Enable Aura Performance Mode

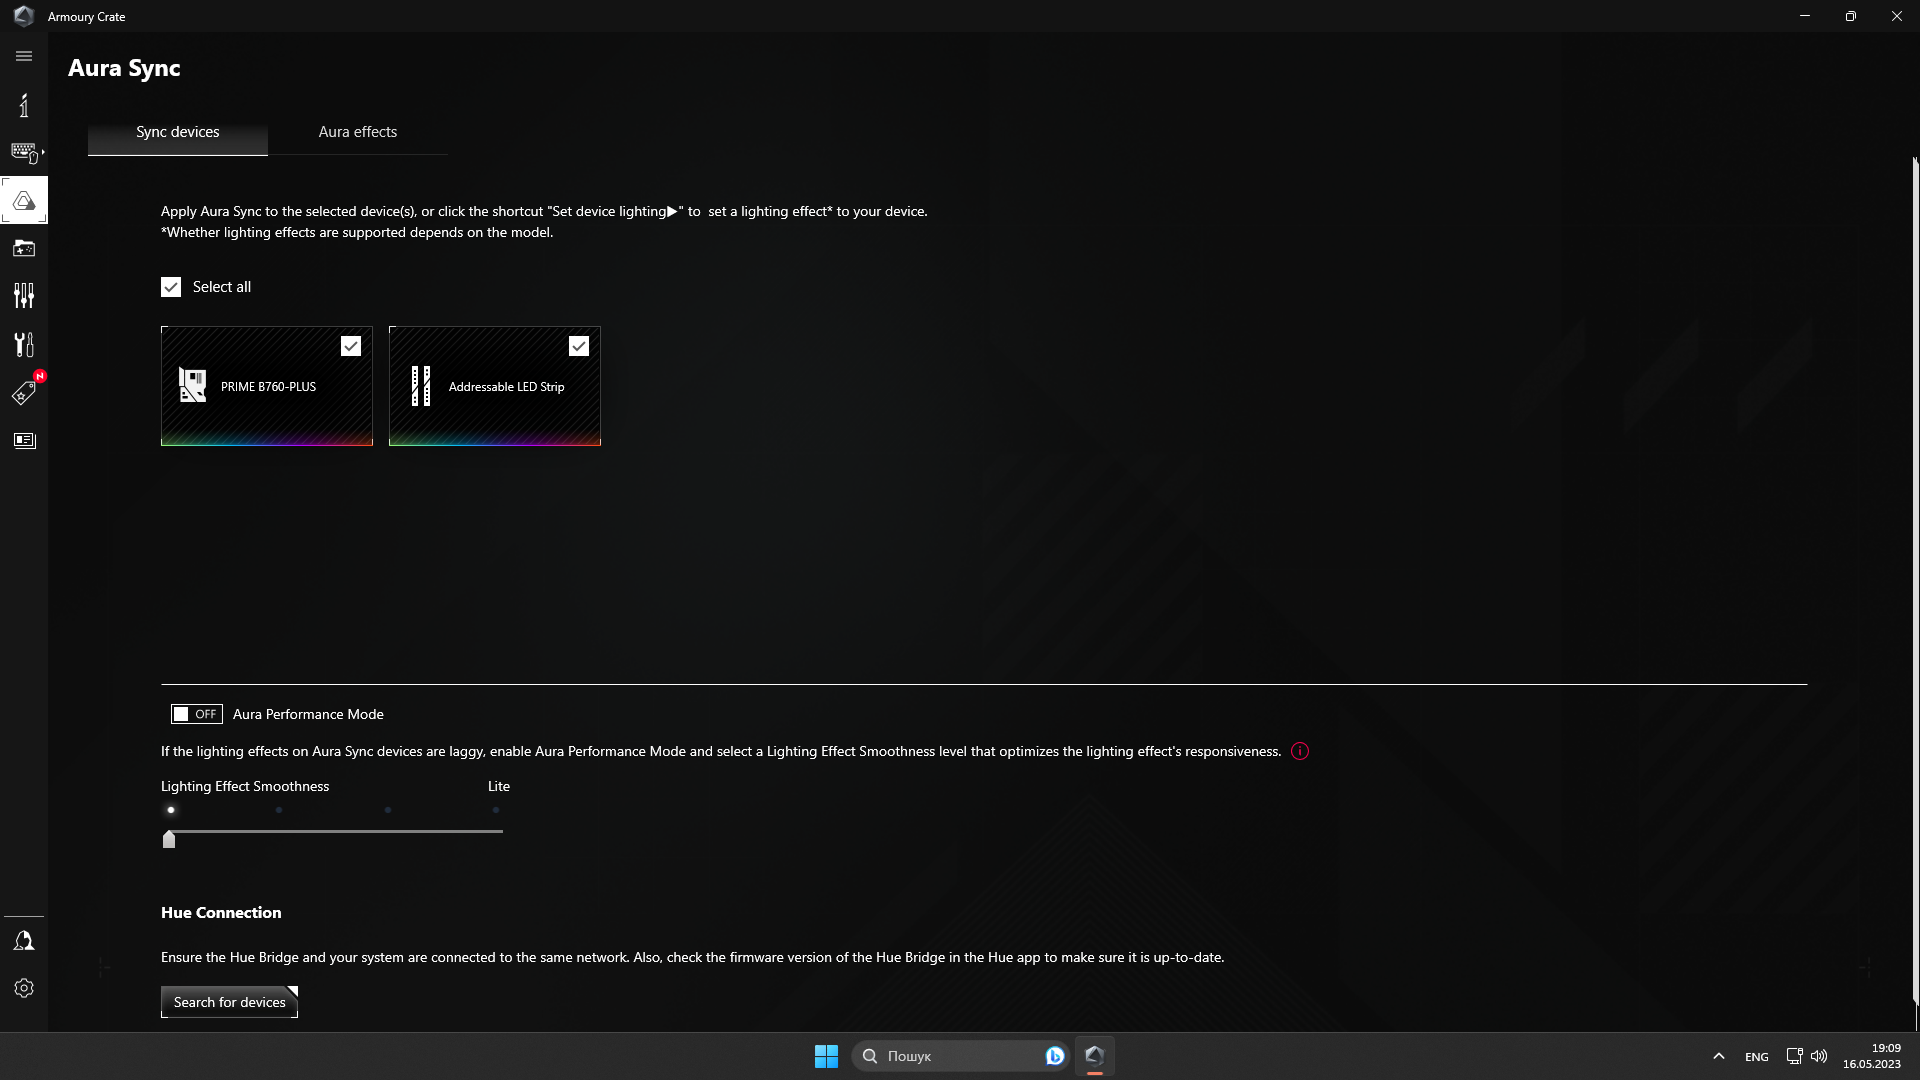tap(196, 713)
